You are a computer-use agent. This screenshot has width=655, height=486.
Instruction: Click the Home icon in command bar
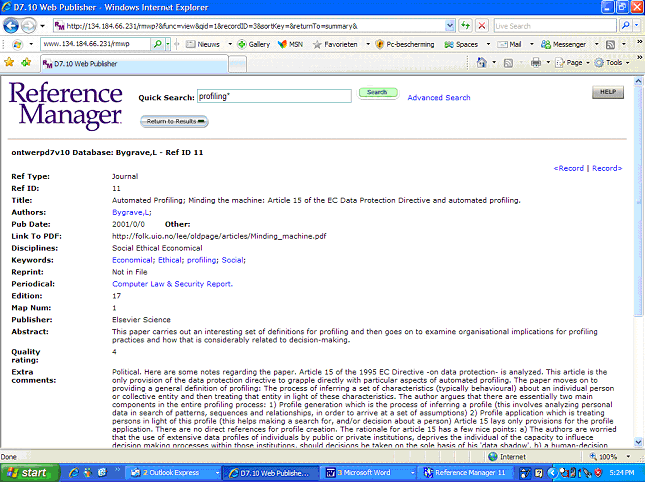(482, 62)
